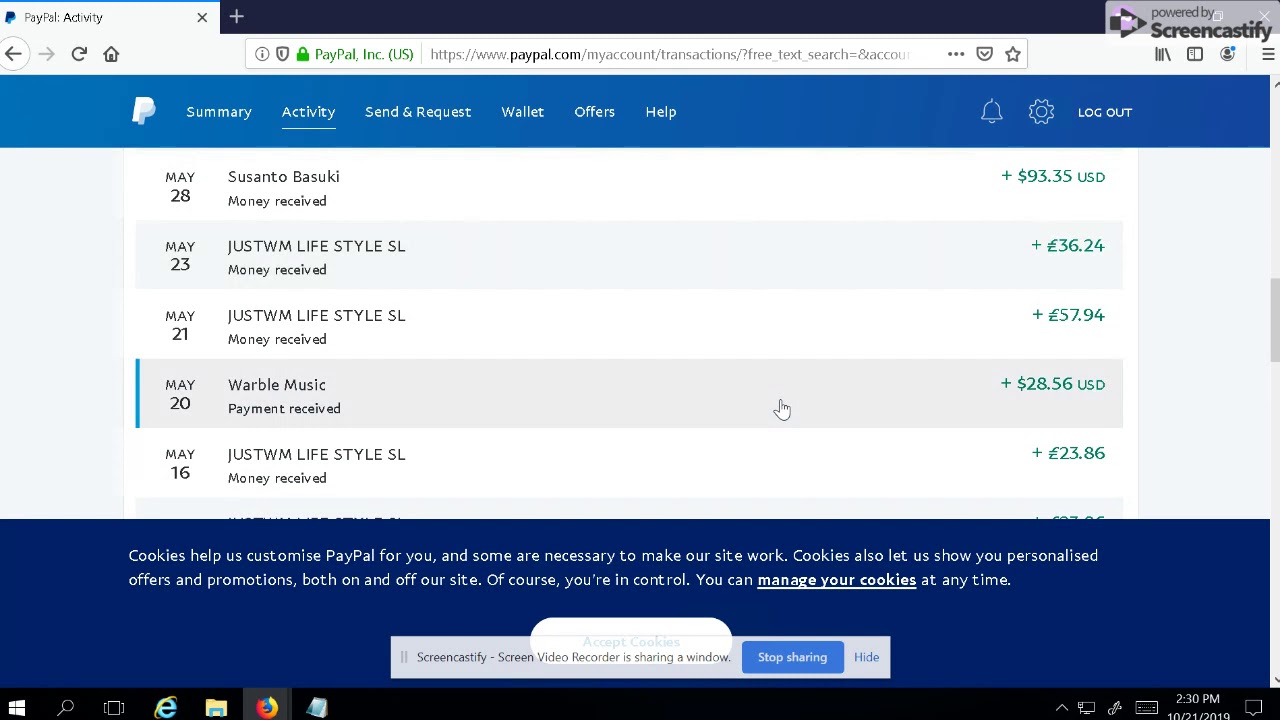This screenshot has height=720, width=1280.
Task: Click the page vertical scrollbar thumb
Action: [1275, 321]
